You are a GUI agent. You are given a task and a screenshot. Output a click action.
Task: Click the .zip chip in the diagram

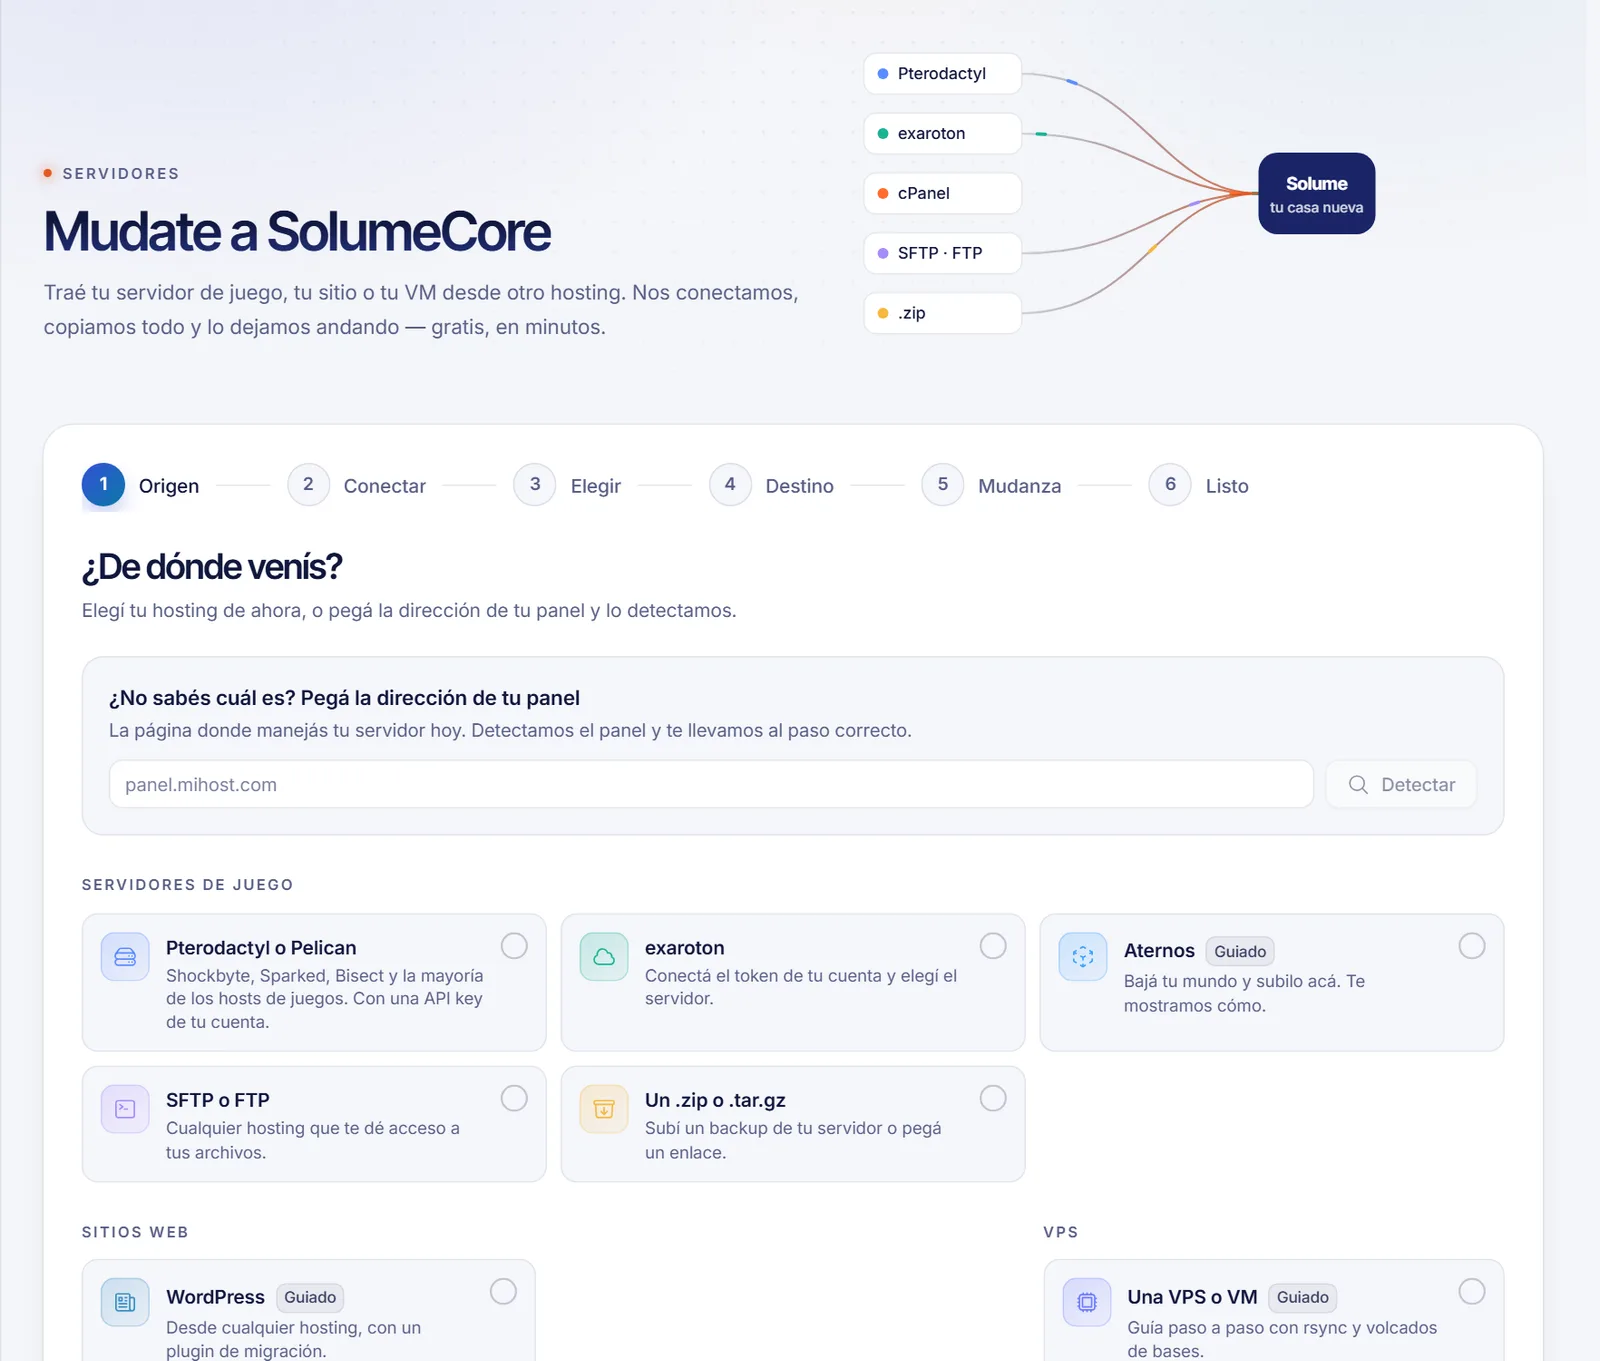[x=942, y=313]
